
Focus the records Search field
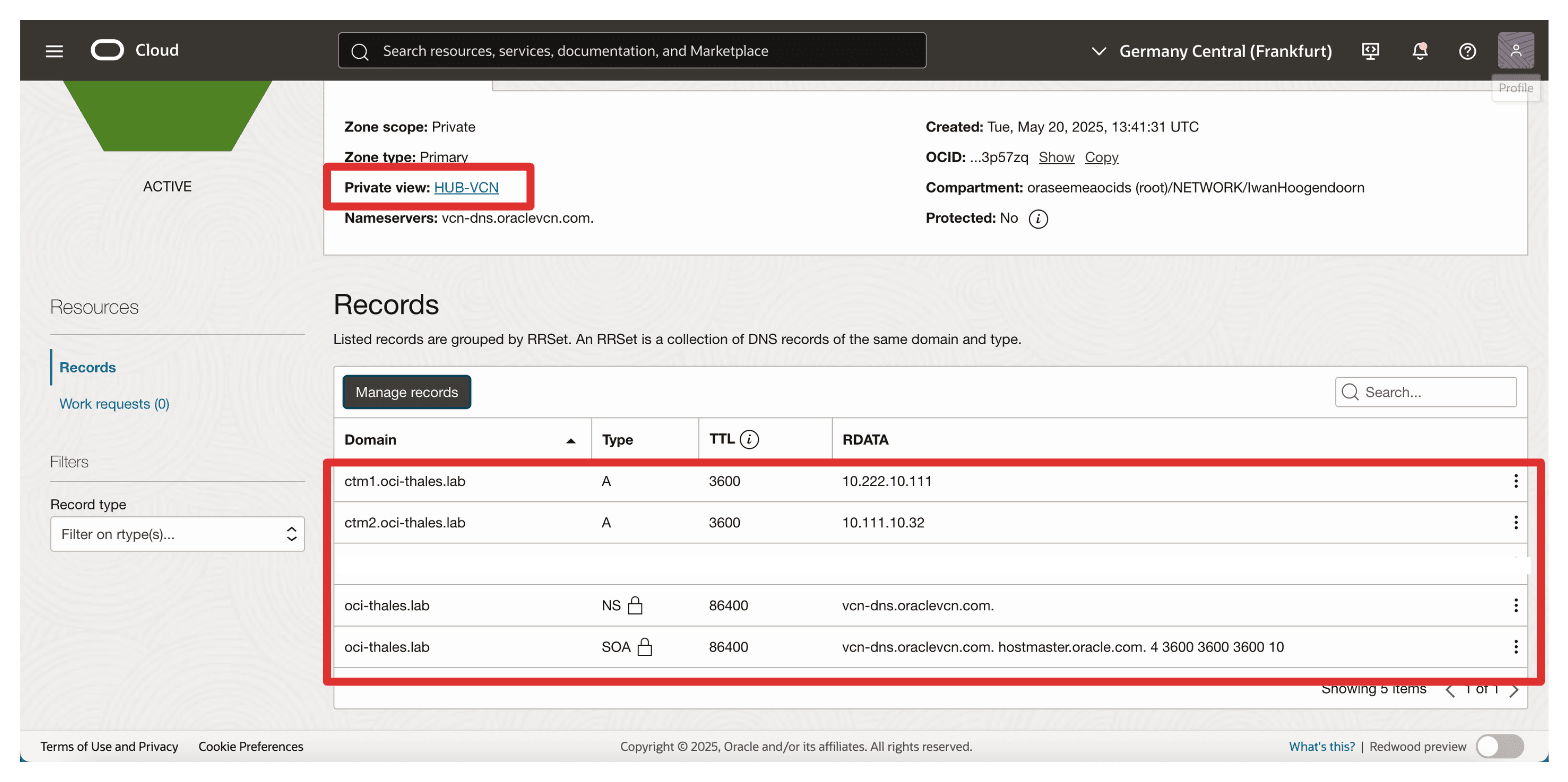click(x=1426, y=392)
